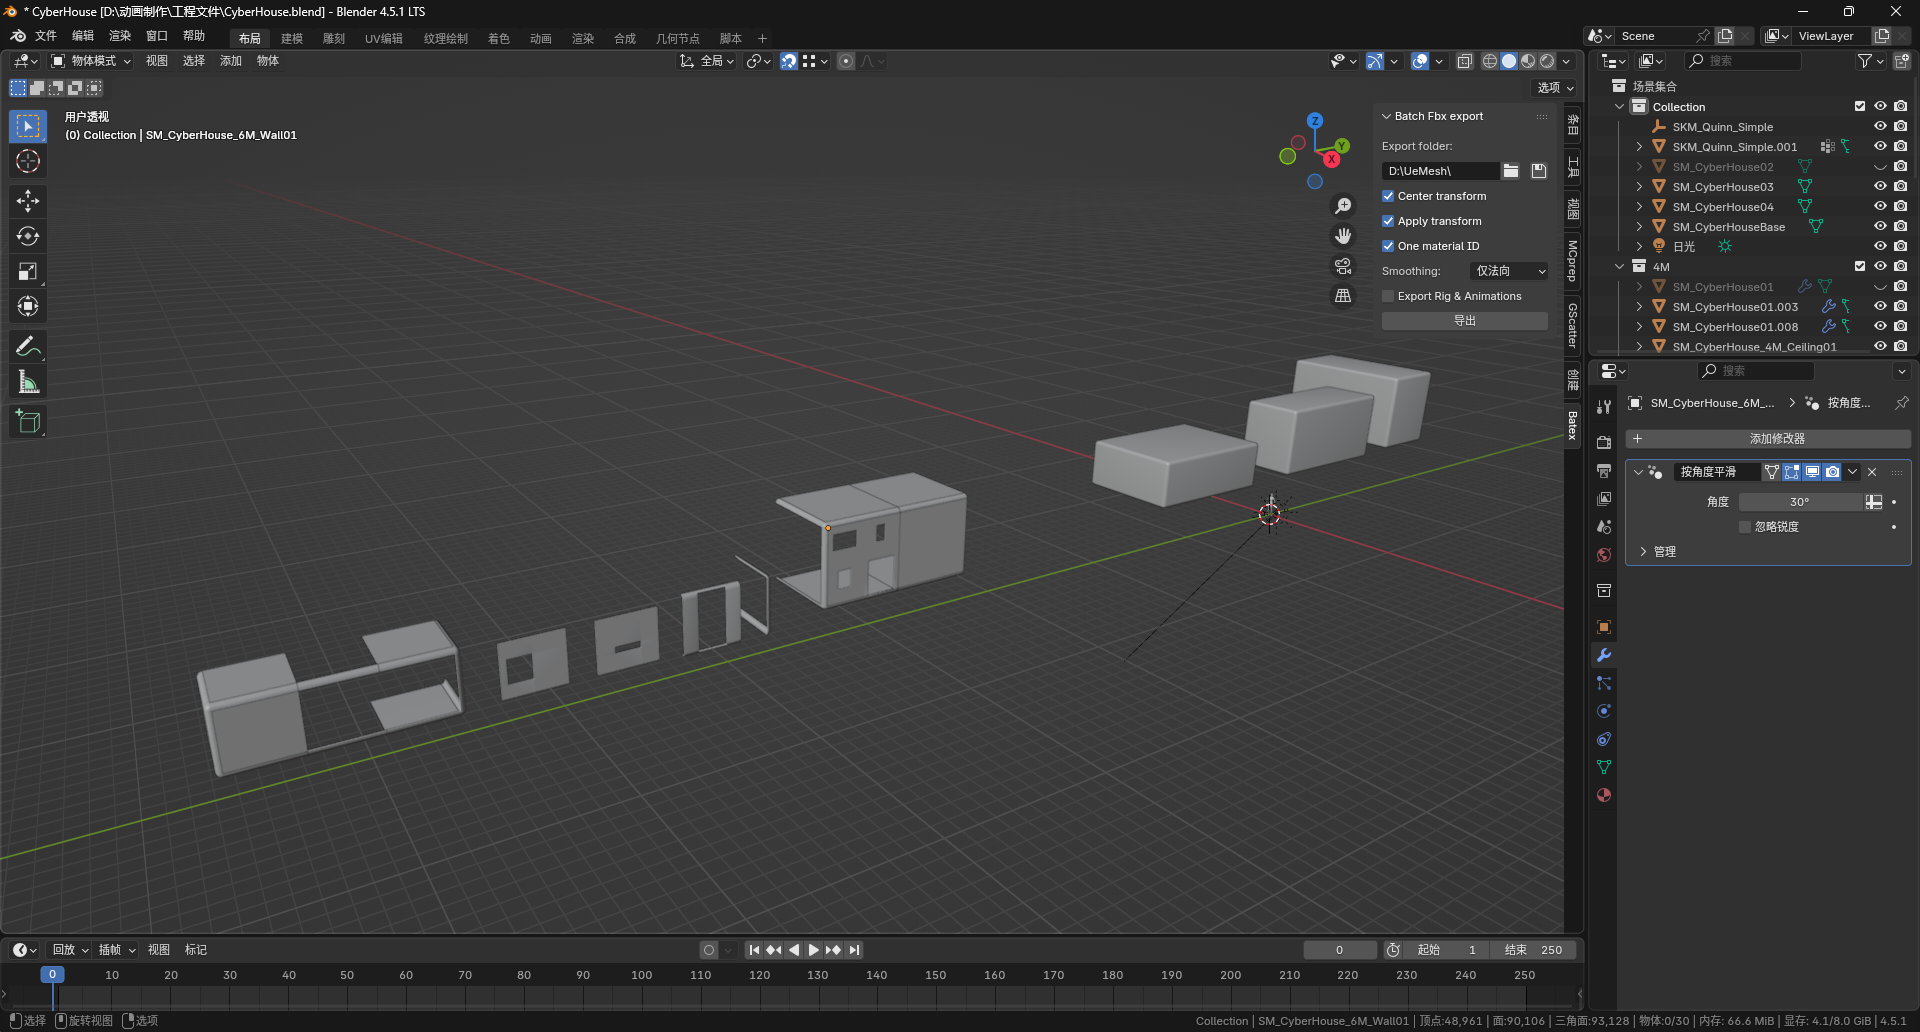Screen dimensions: 1920x1032
Task: Switch to the 建模 workspace tab
Action: (292, 38)
